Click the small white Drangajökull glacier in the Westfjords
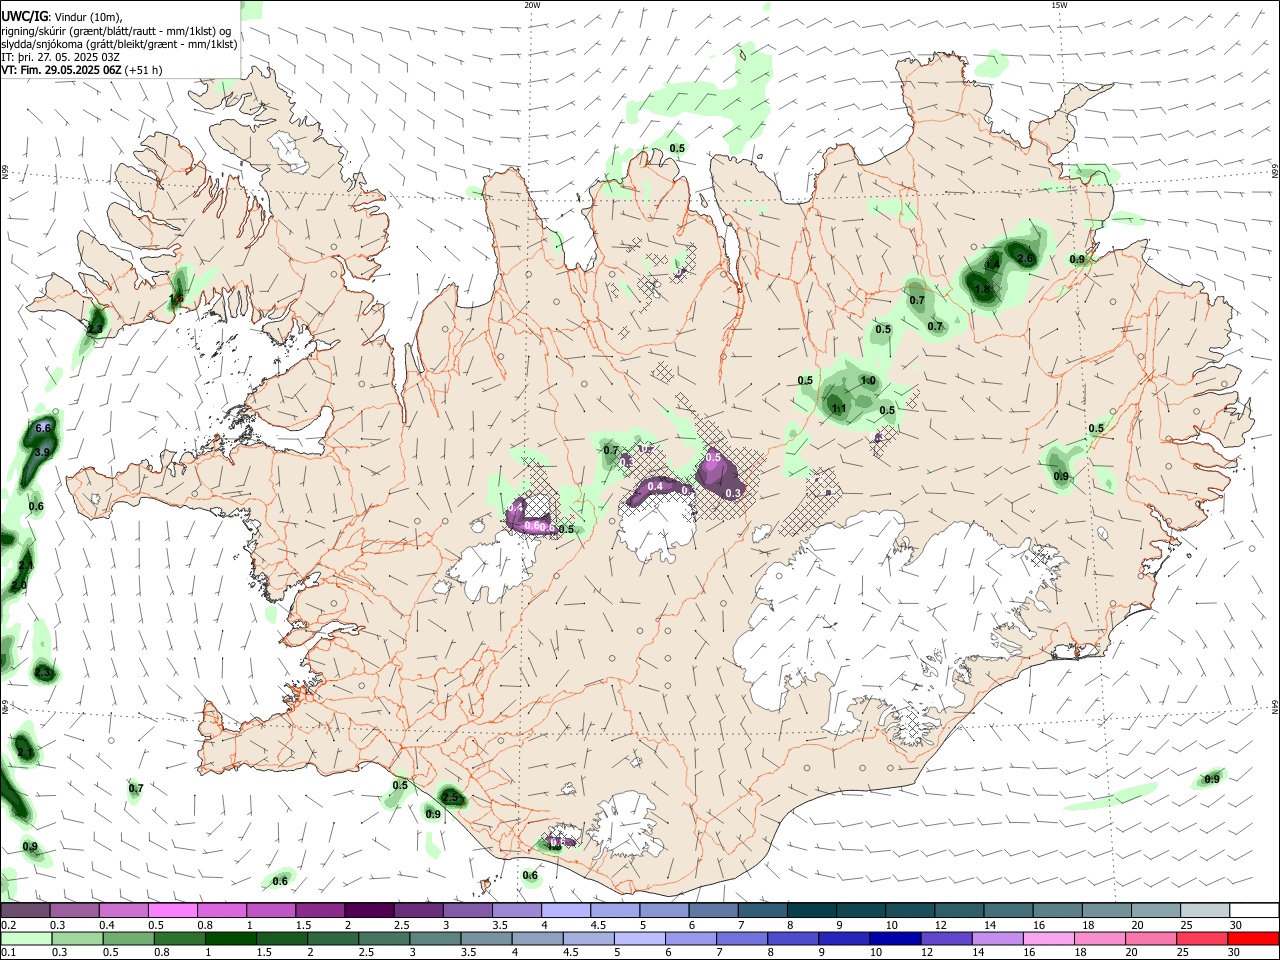 tap(288, 150)
